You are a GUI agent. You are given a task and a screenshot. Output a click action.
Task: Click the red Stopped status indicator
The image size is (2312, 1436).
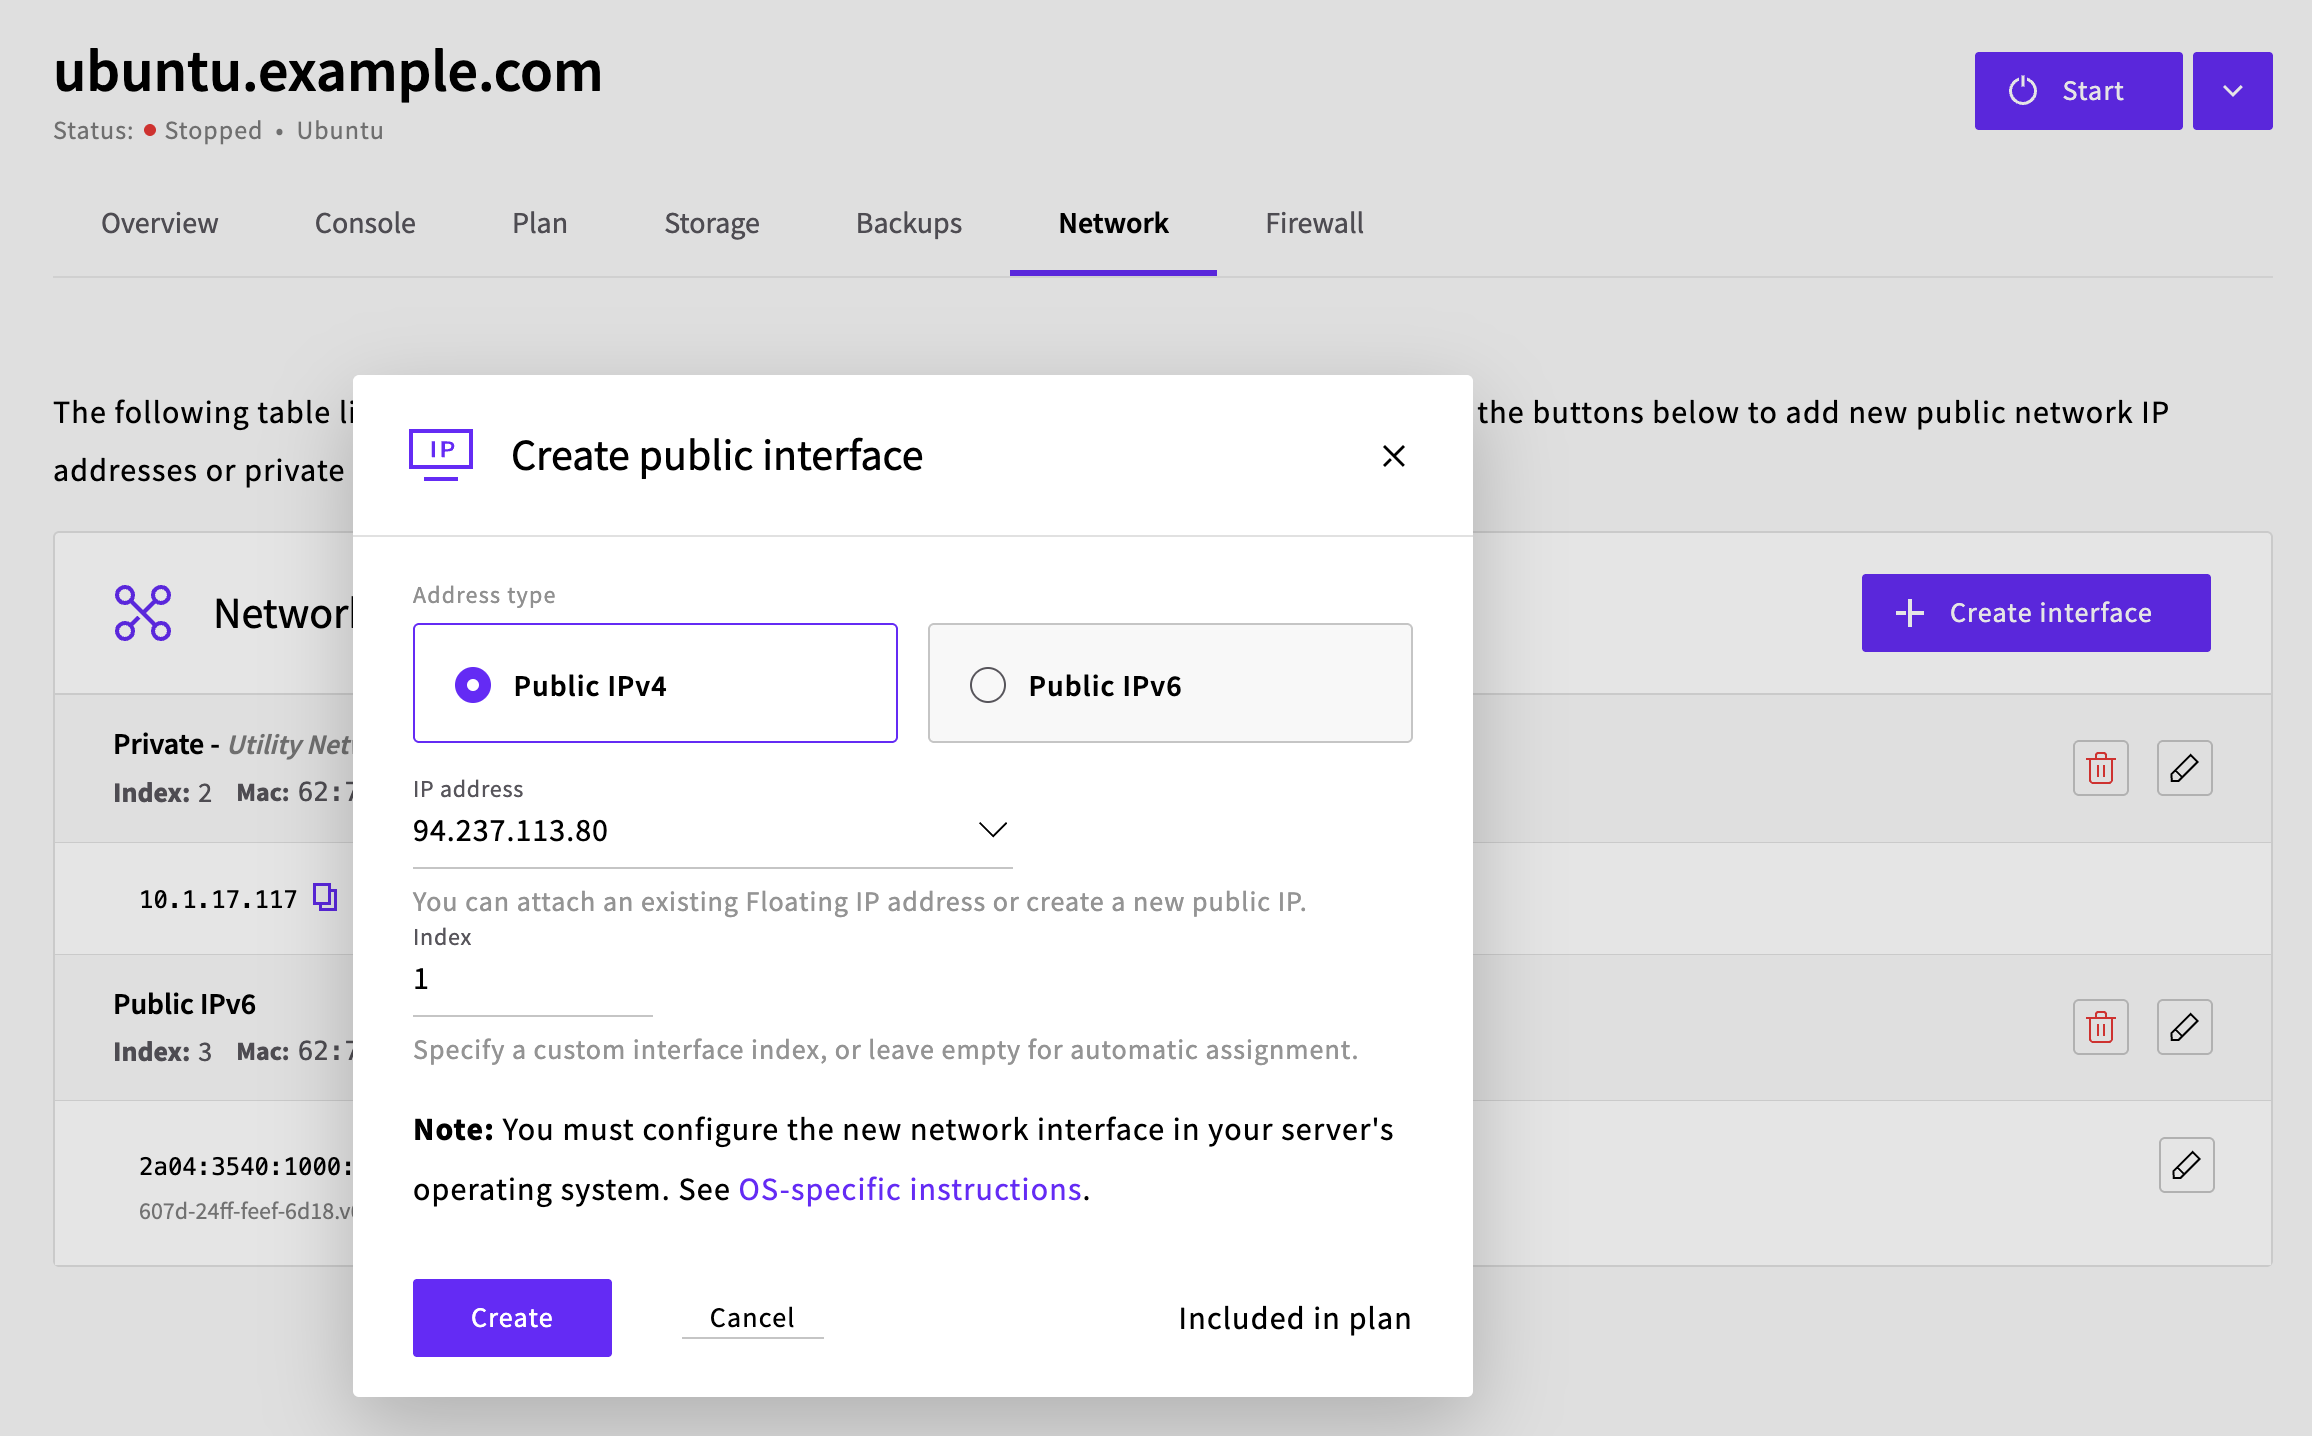click(150, 130)
